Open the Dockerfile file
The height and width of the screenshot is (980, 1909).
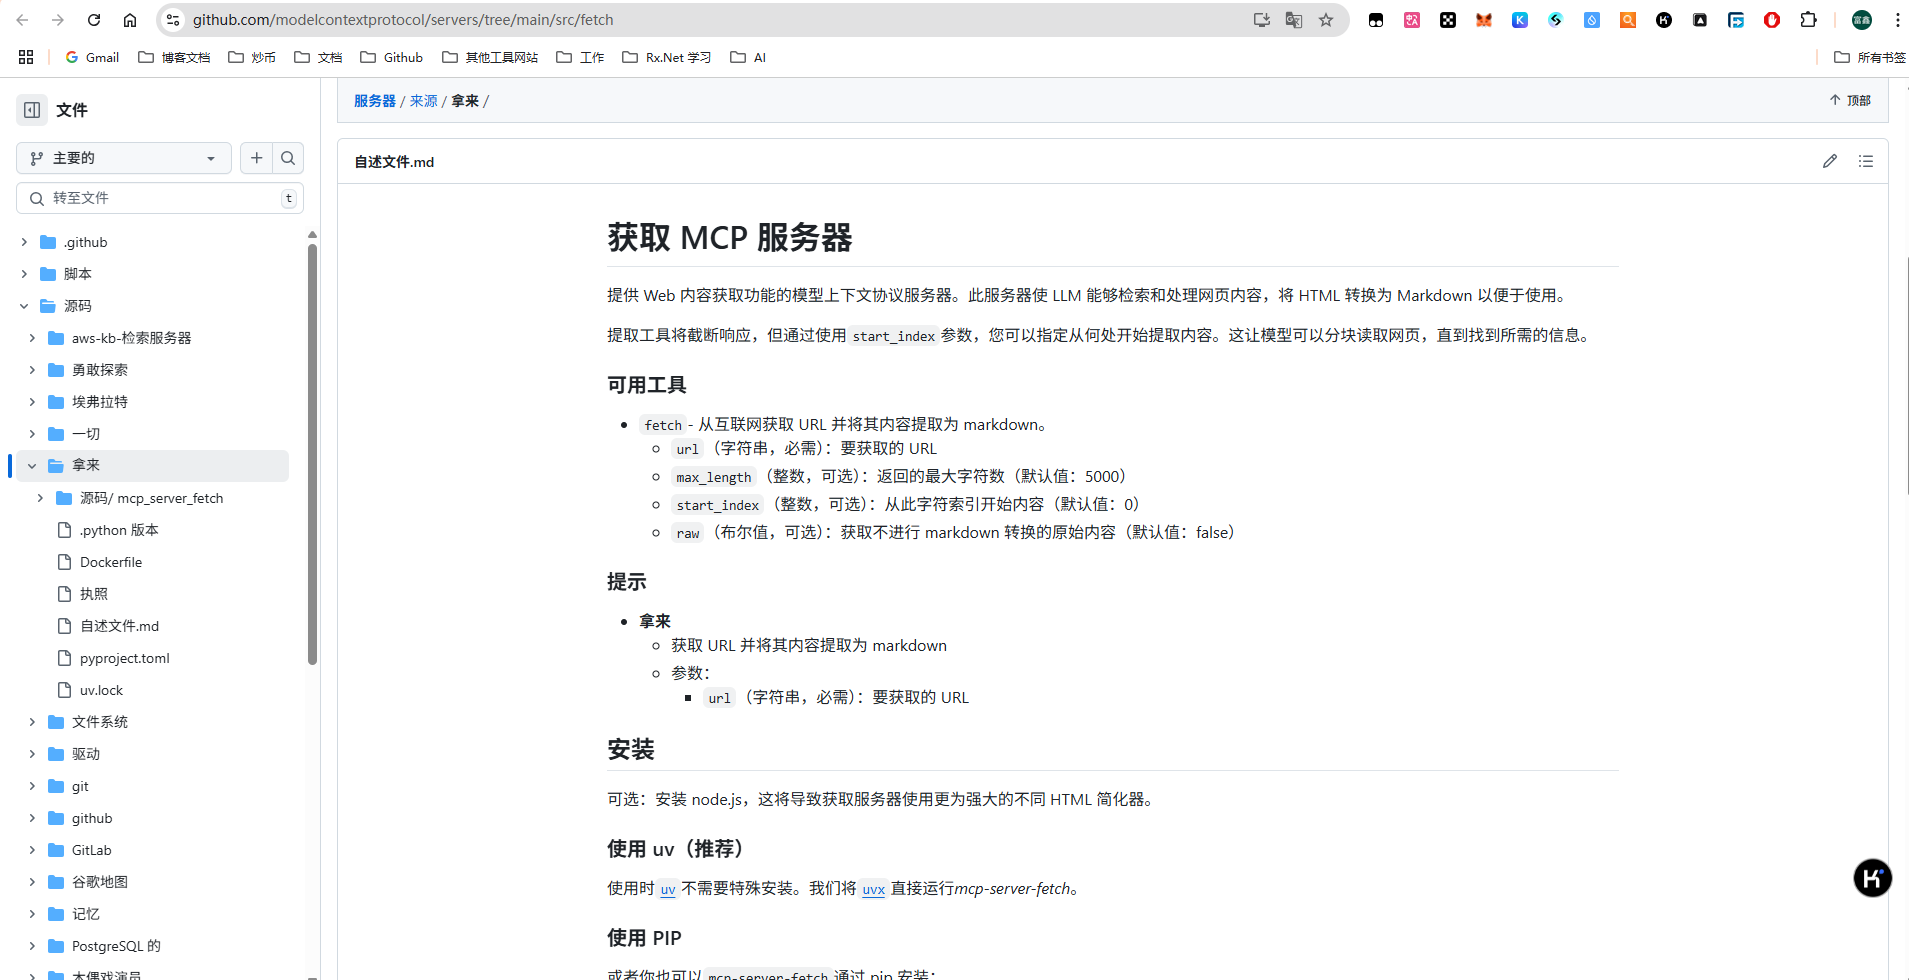(111, 562)
